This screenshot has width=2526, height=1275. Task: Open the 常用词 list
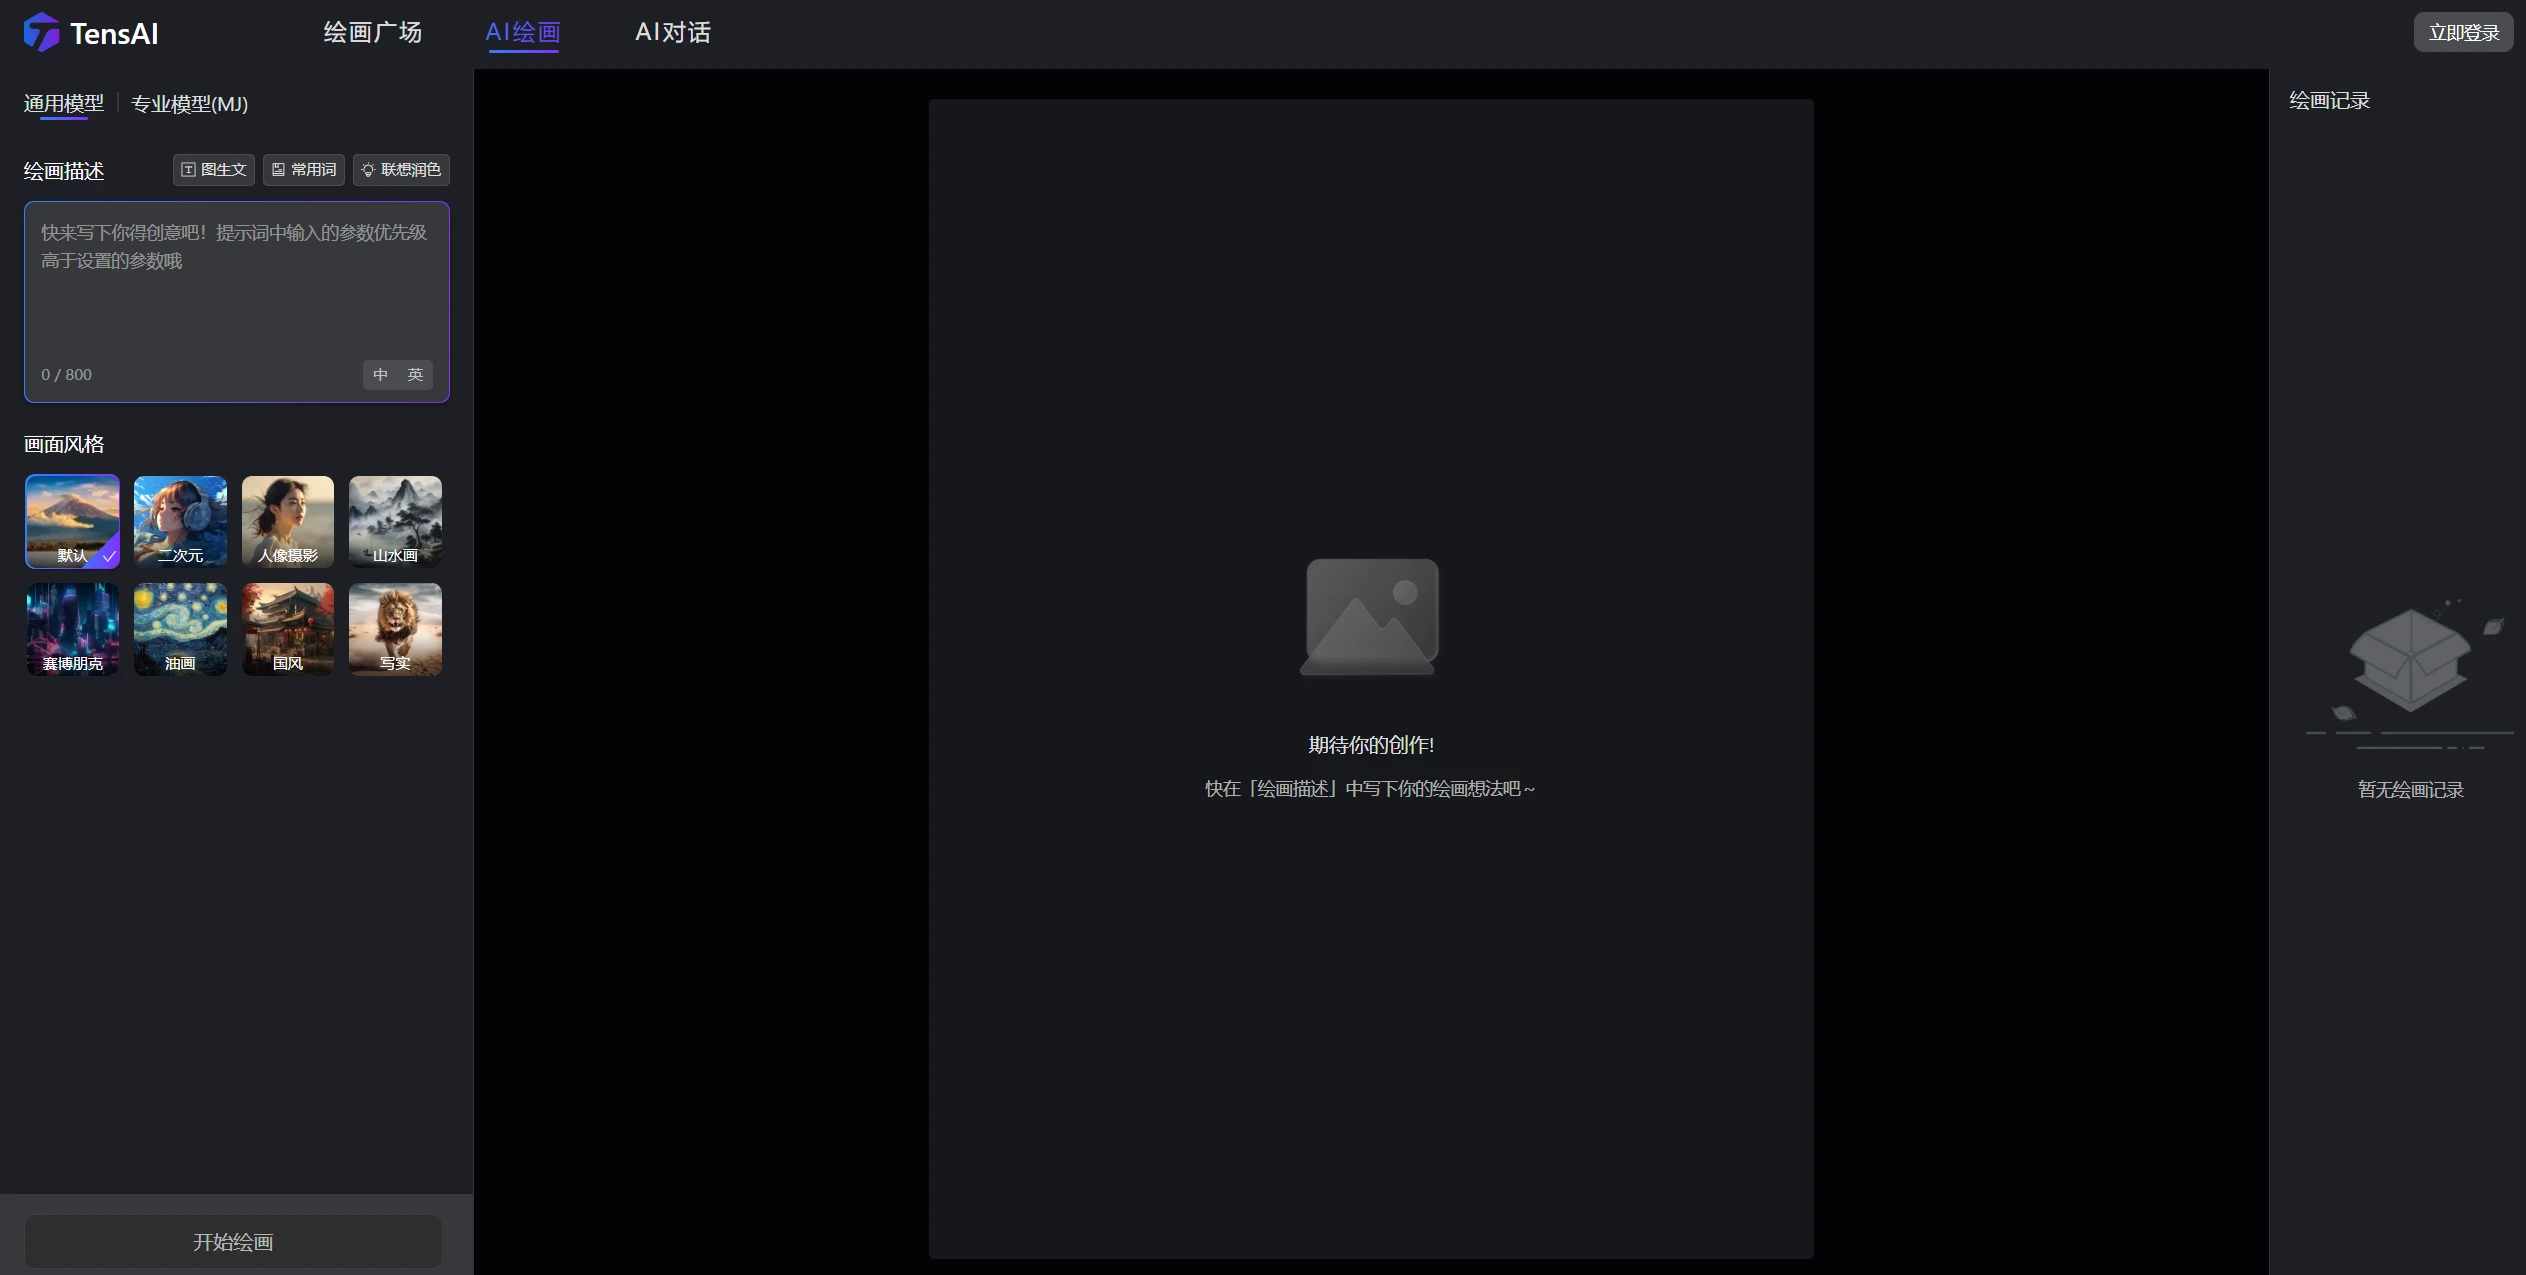tap(304, 170)
